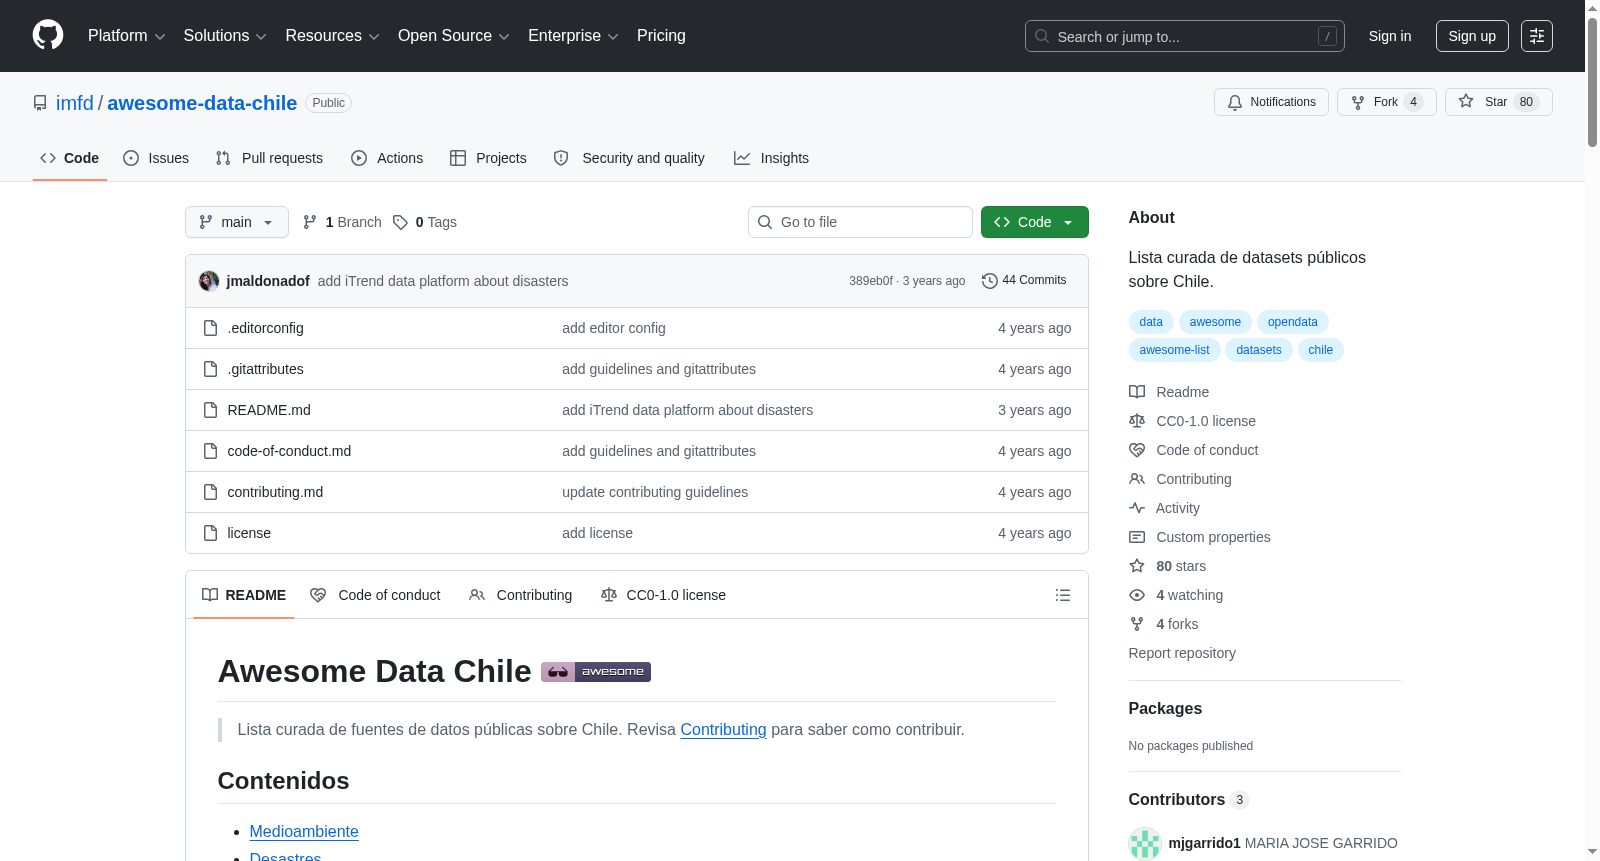This screenshot has width=1600, height=861.
Task: Click the heart icon beside Code of conduct in About
Action: point(1137,450)
